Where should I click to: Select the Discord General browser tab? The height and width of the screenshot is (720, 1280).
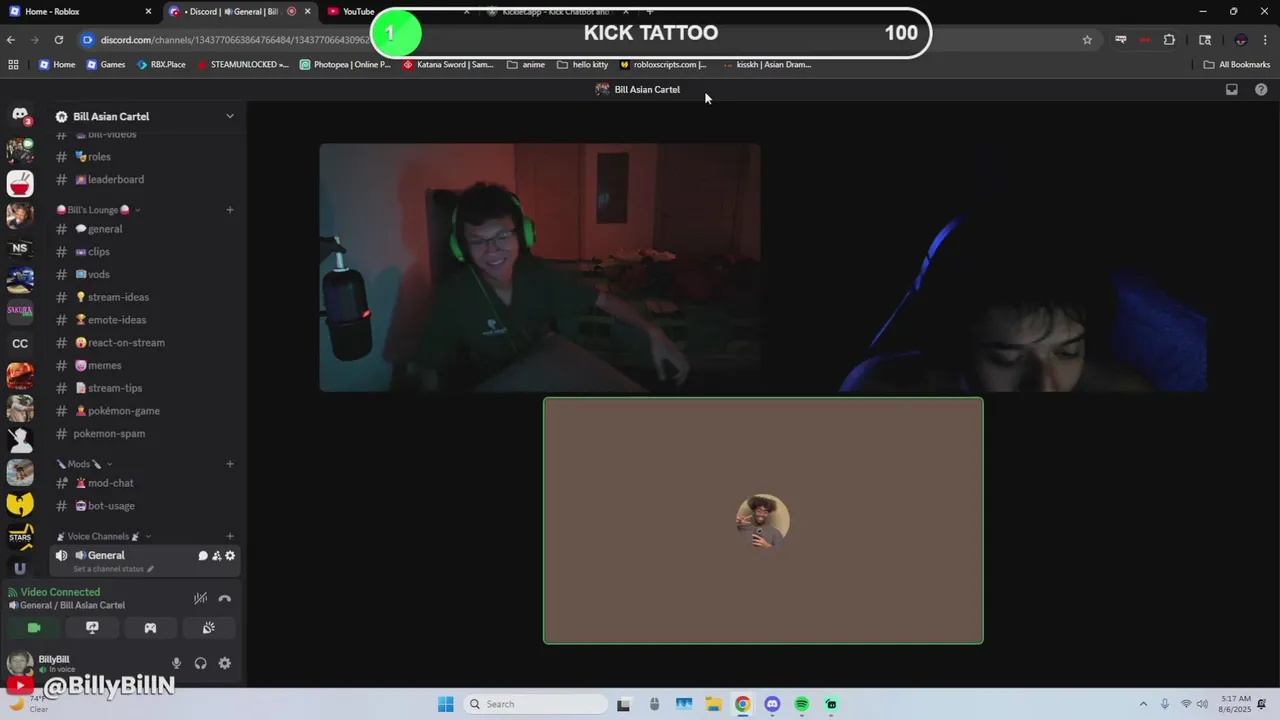pos(238,11)
